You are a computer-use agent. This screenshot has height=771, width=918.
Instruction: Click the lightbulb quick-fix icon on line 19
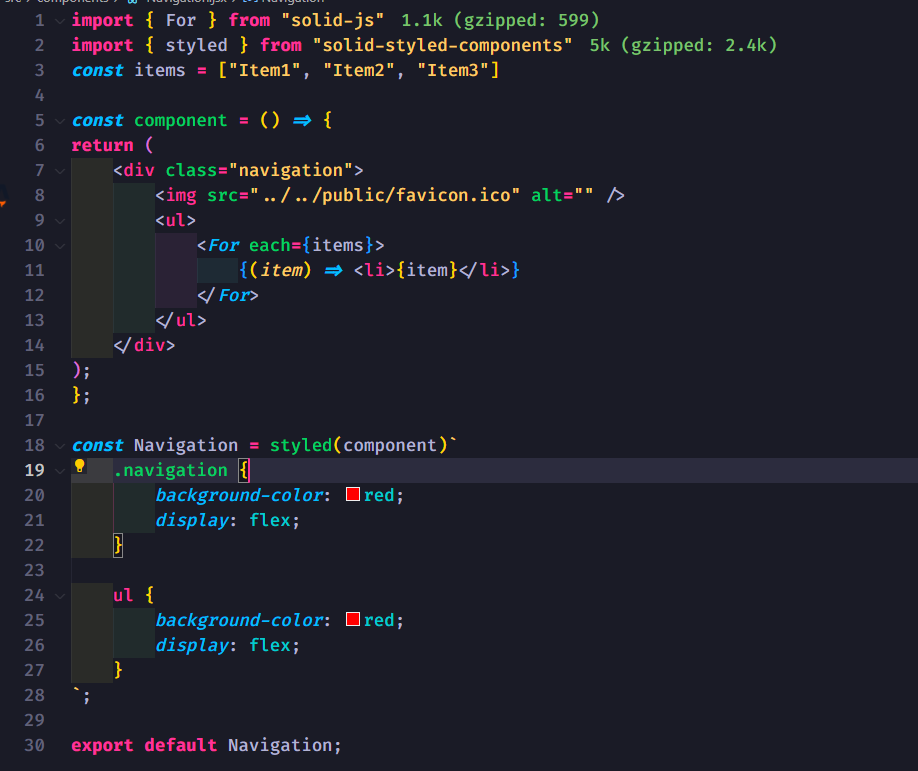click(80, 466)
